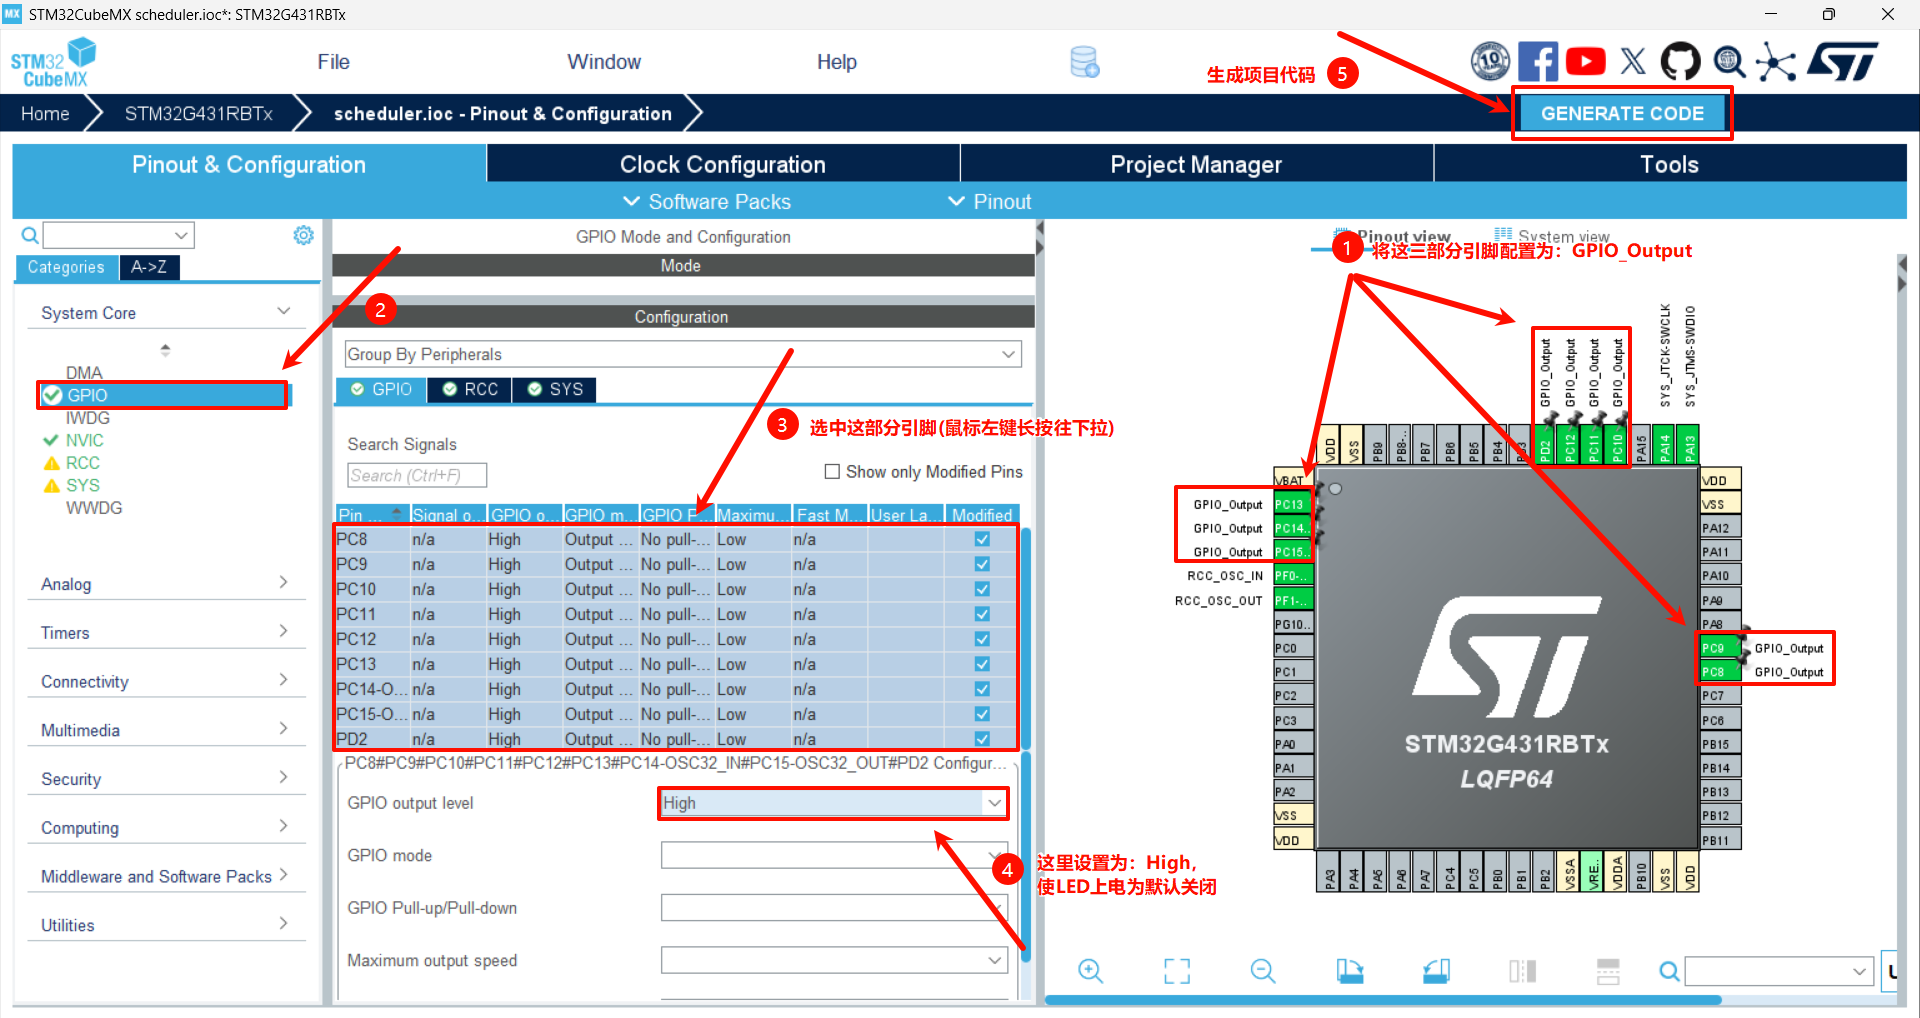Click the PC9 pin on the chip
1920x1018 pixels.
coord(1717,648)
